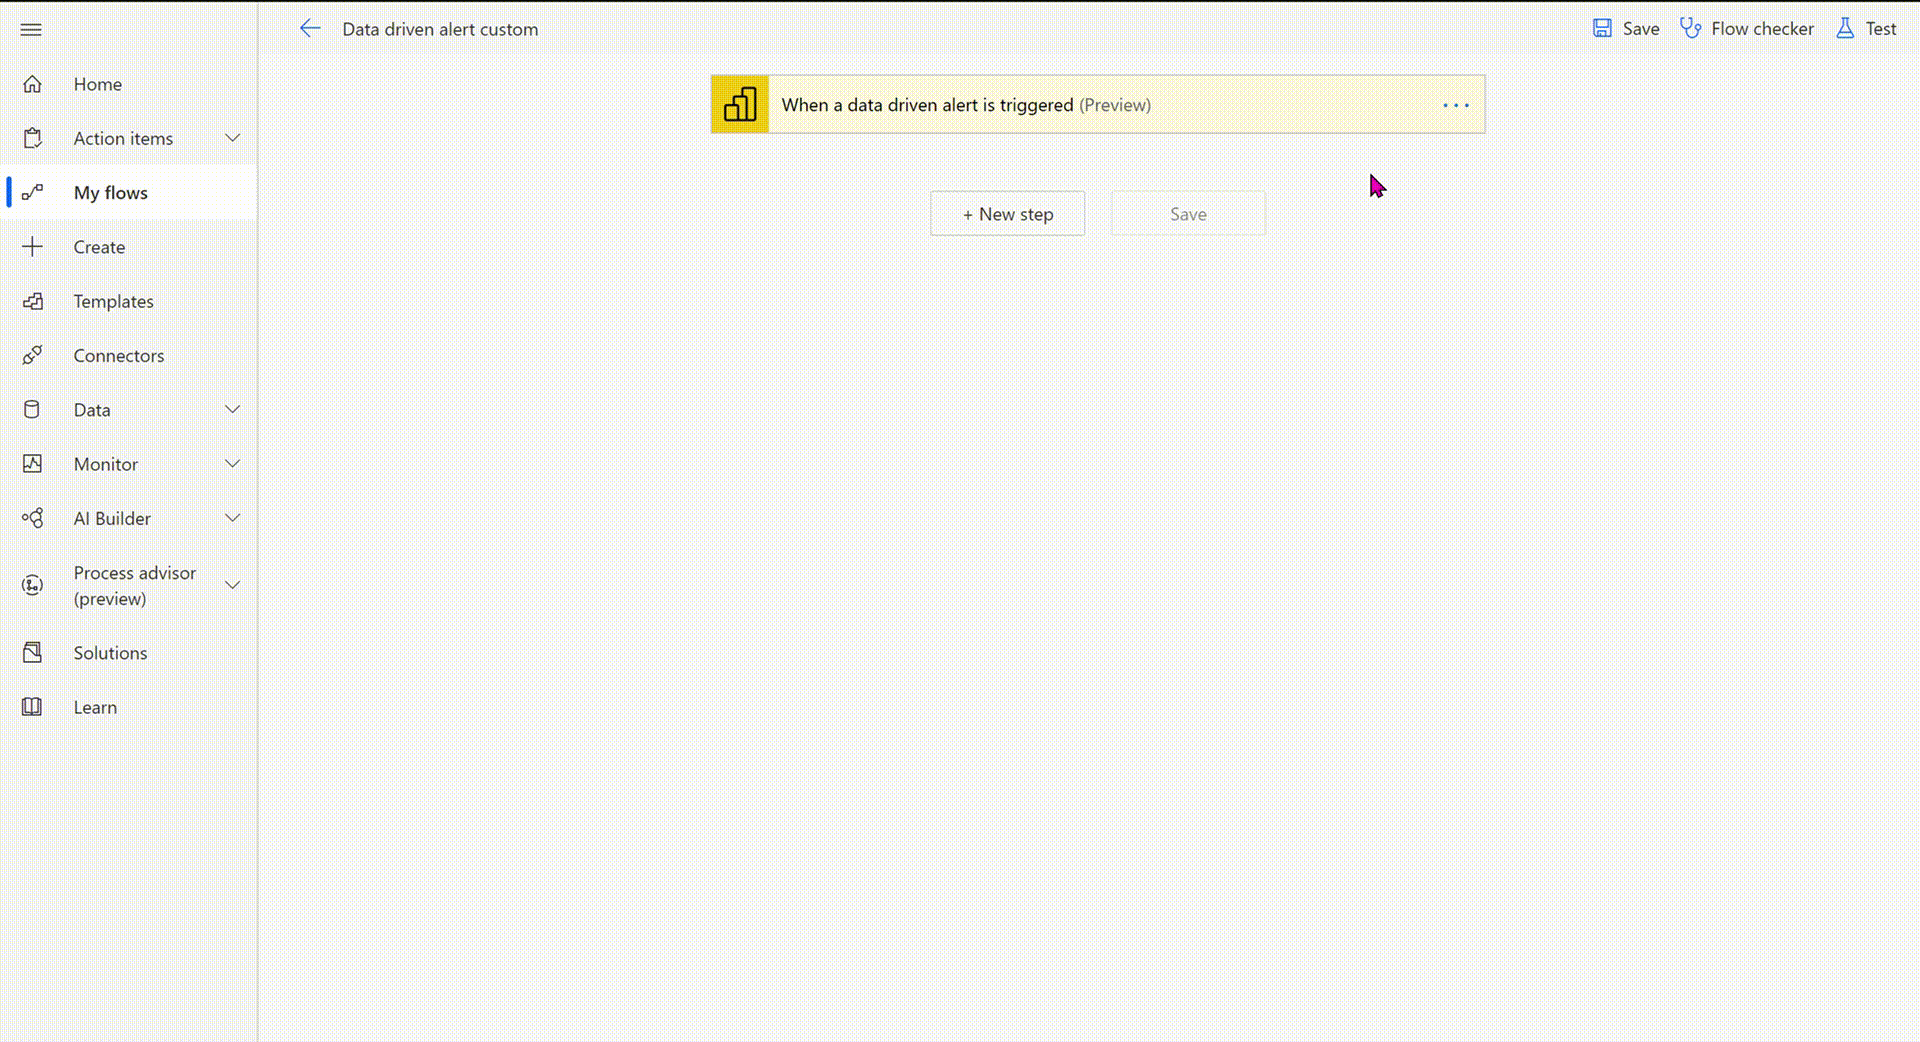This screenshot has width=1920, height=1042.
Task: Open the Learn page
Action: click(x=95, y=707)
